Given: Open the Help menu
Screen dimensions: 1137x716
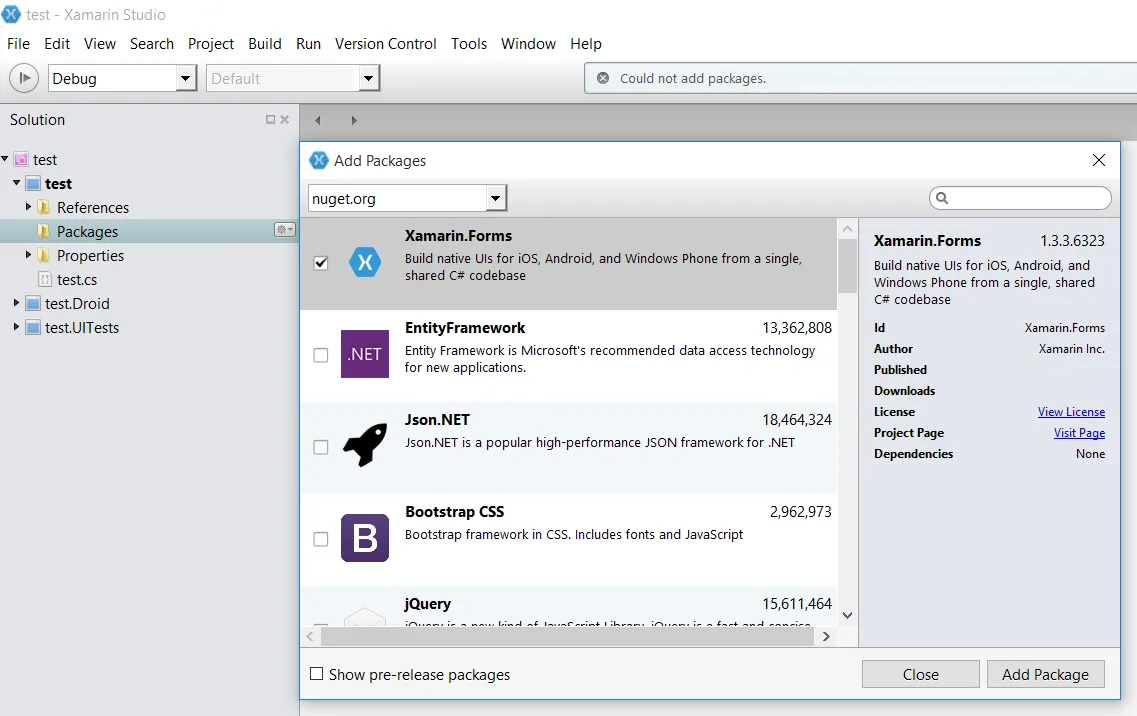Looking at the screenshot, I should 585,44.
